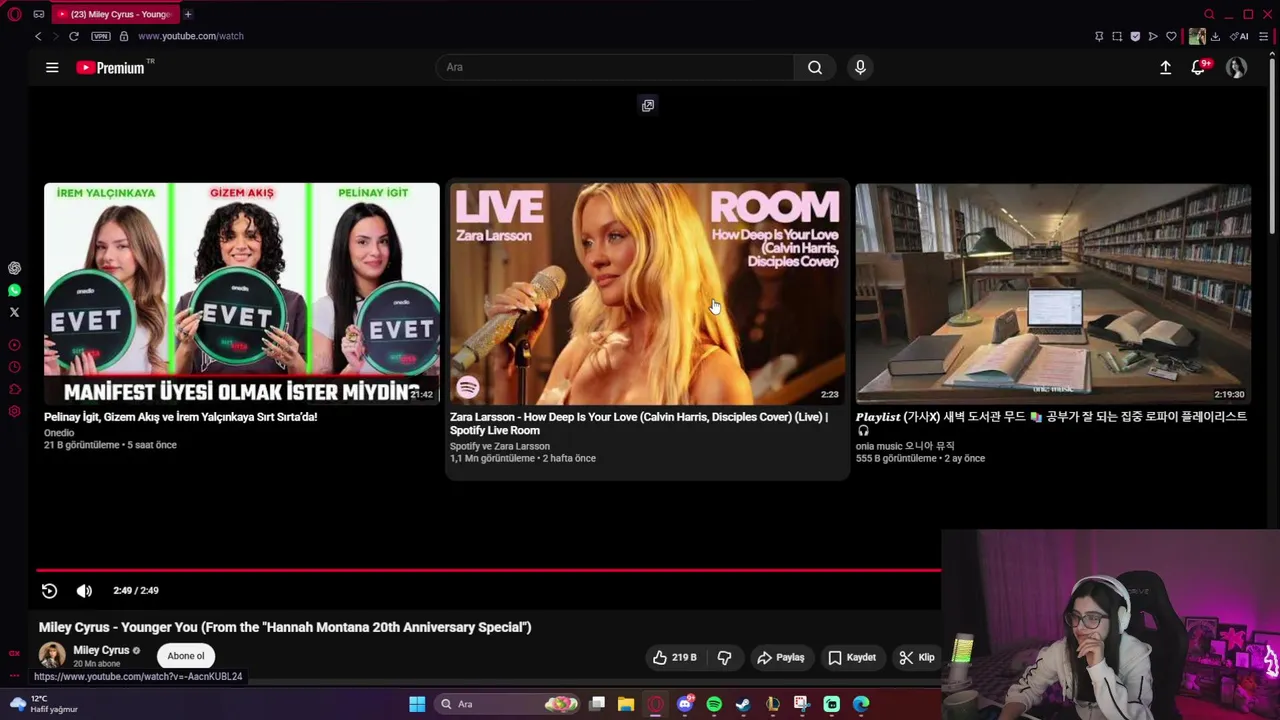1280x720 pixels.
Task: Open the Easy Setup sliders icon
Action: [1263, 36]
